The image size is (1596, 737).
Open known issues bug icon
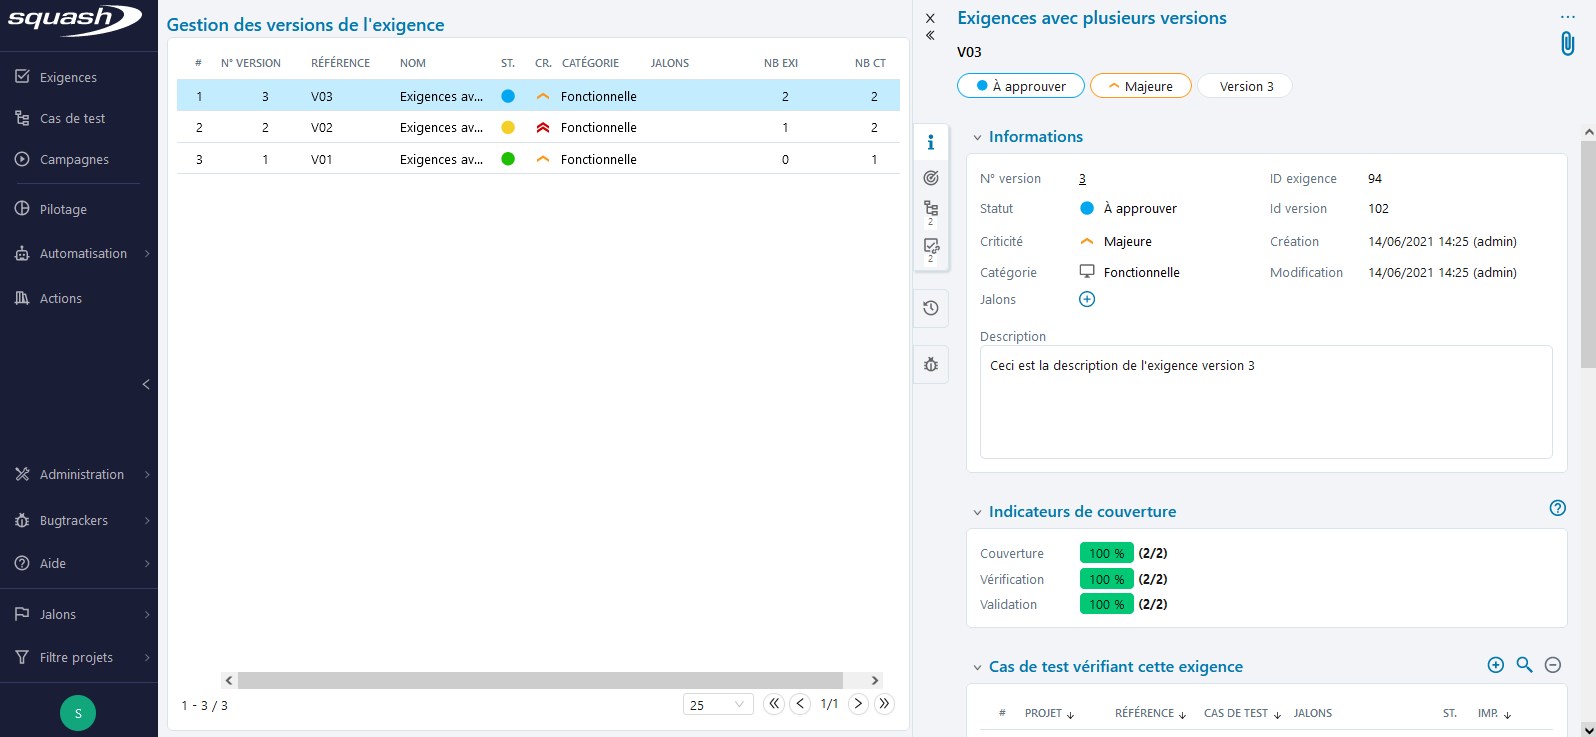click(x=931, y=364)
